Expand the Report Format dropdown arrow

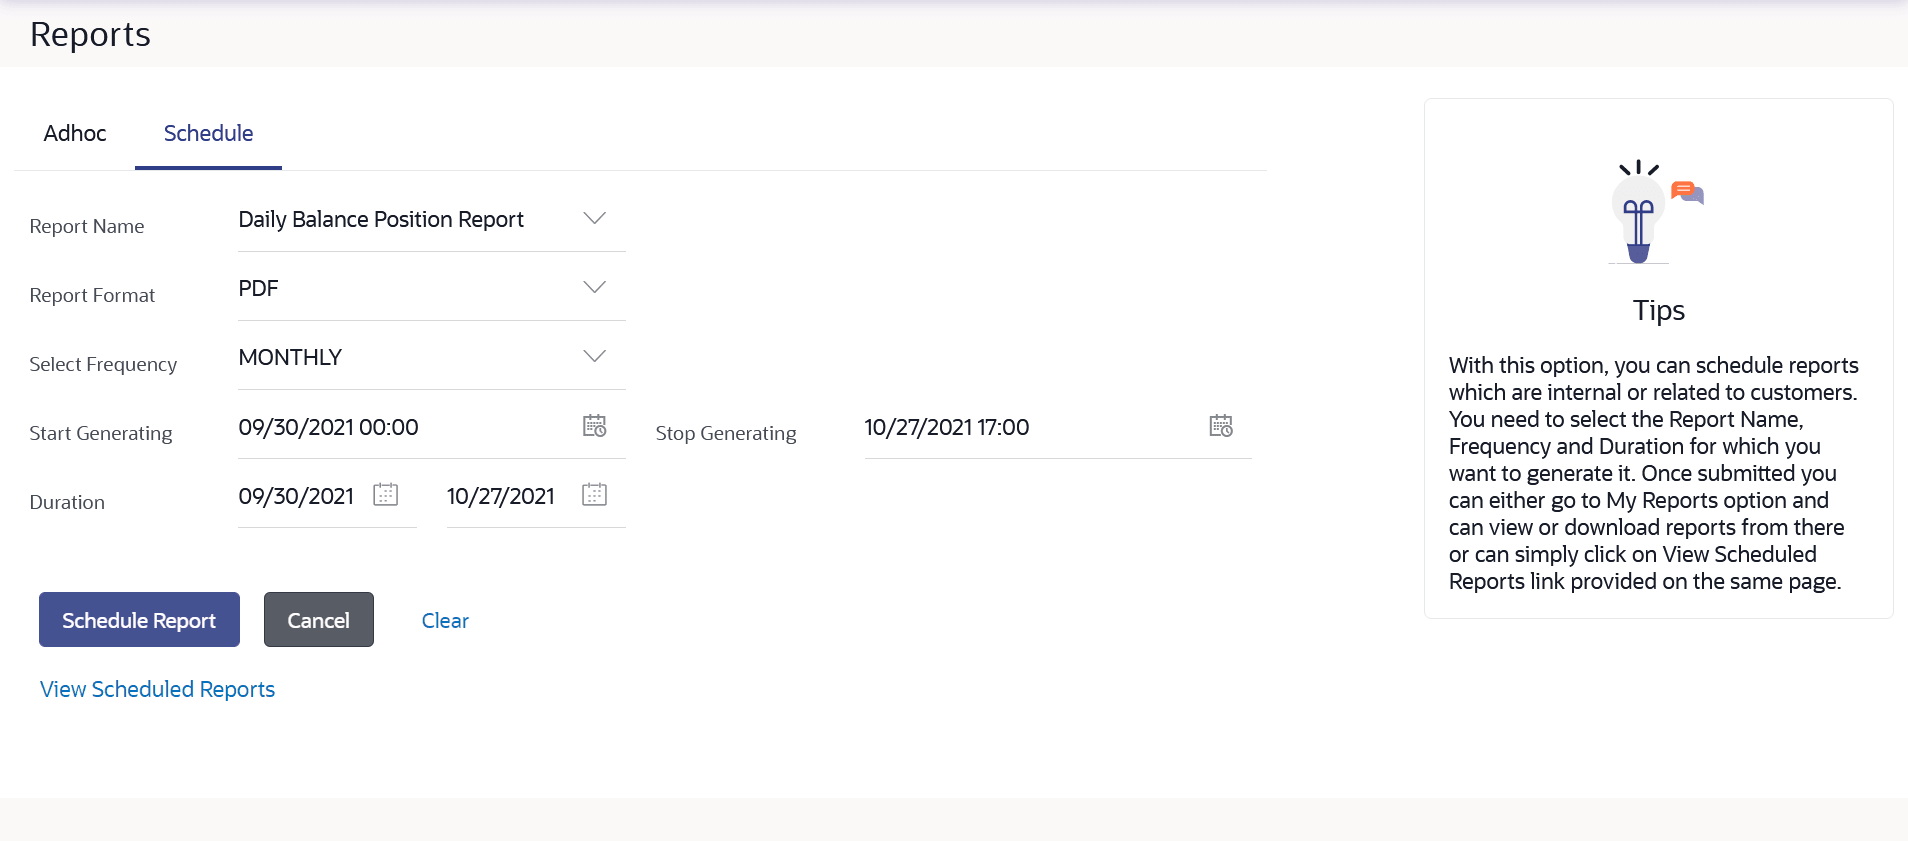pos(594,288)
